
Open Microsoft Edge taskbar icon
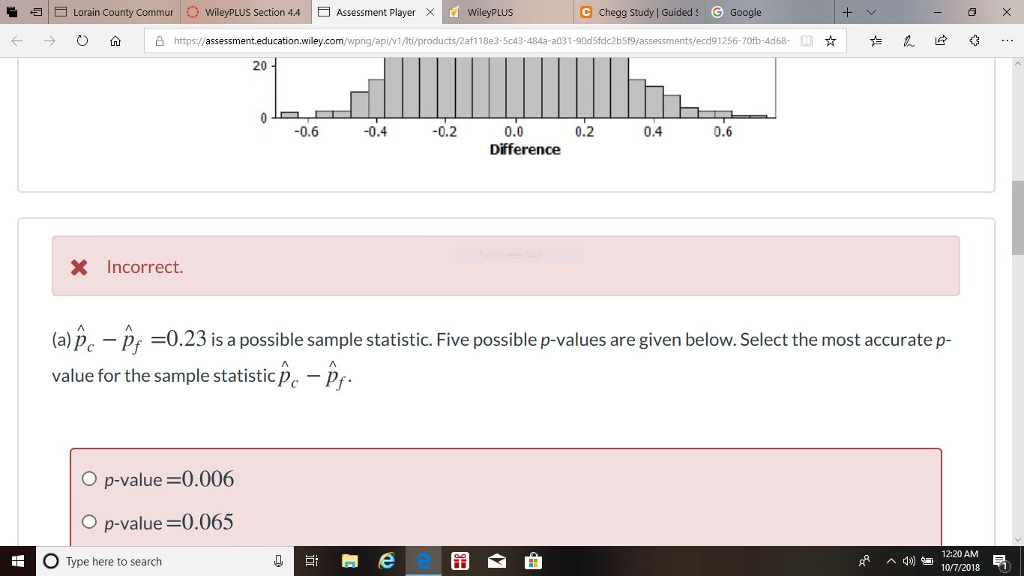pyautogui.click(x=424, y=561)
